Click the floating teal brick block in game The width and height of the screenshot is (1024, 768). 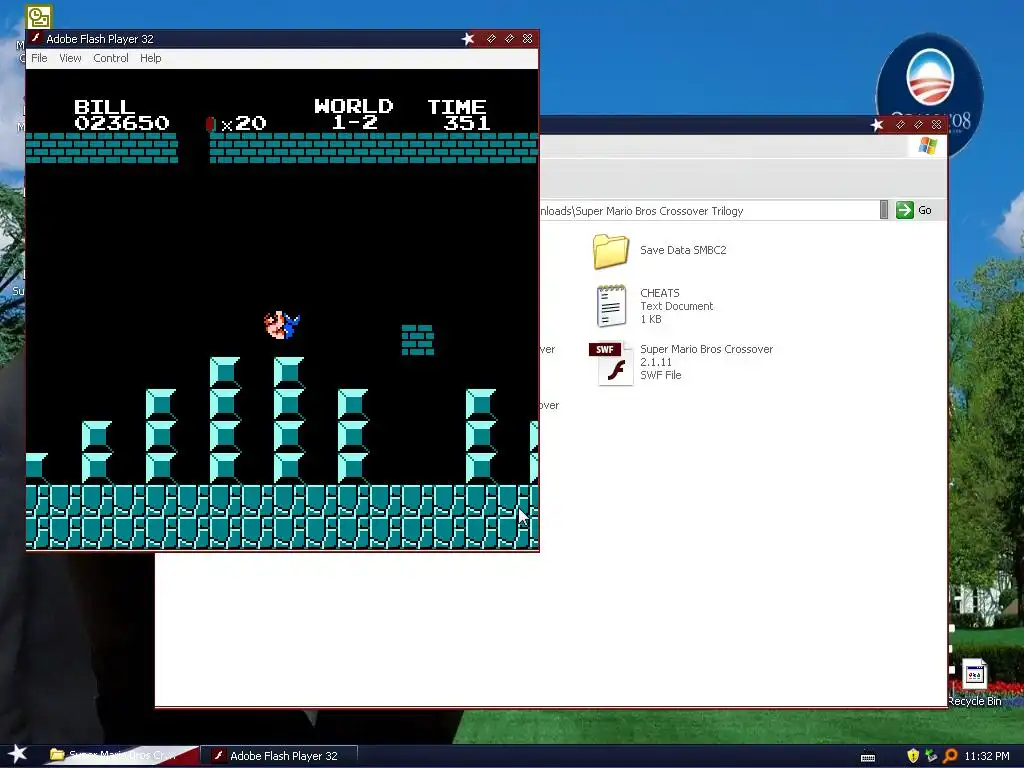tap(418, 340)
